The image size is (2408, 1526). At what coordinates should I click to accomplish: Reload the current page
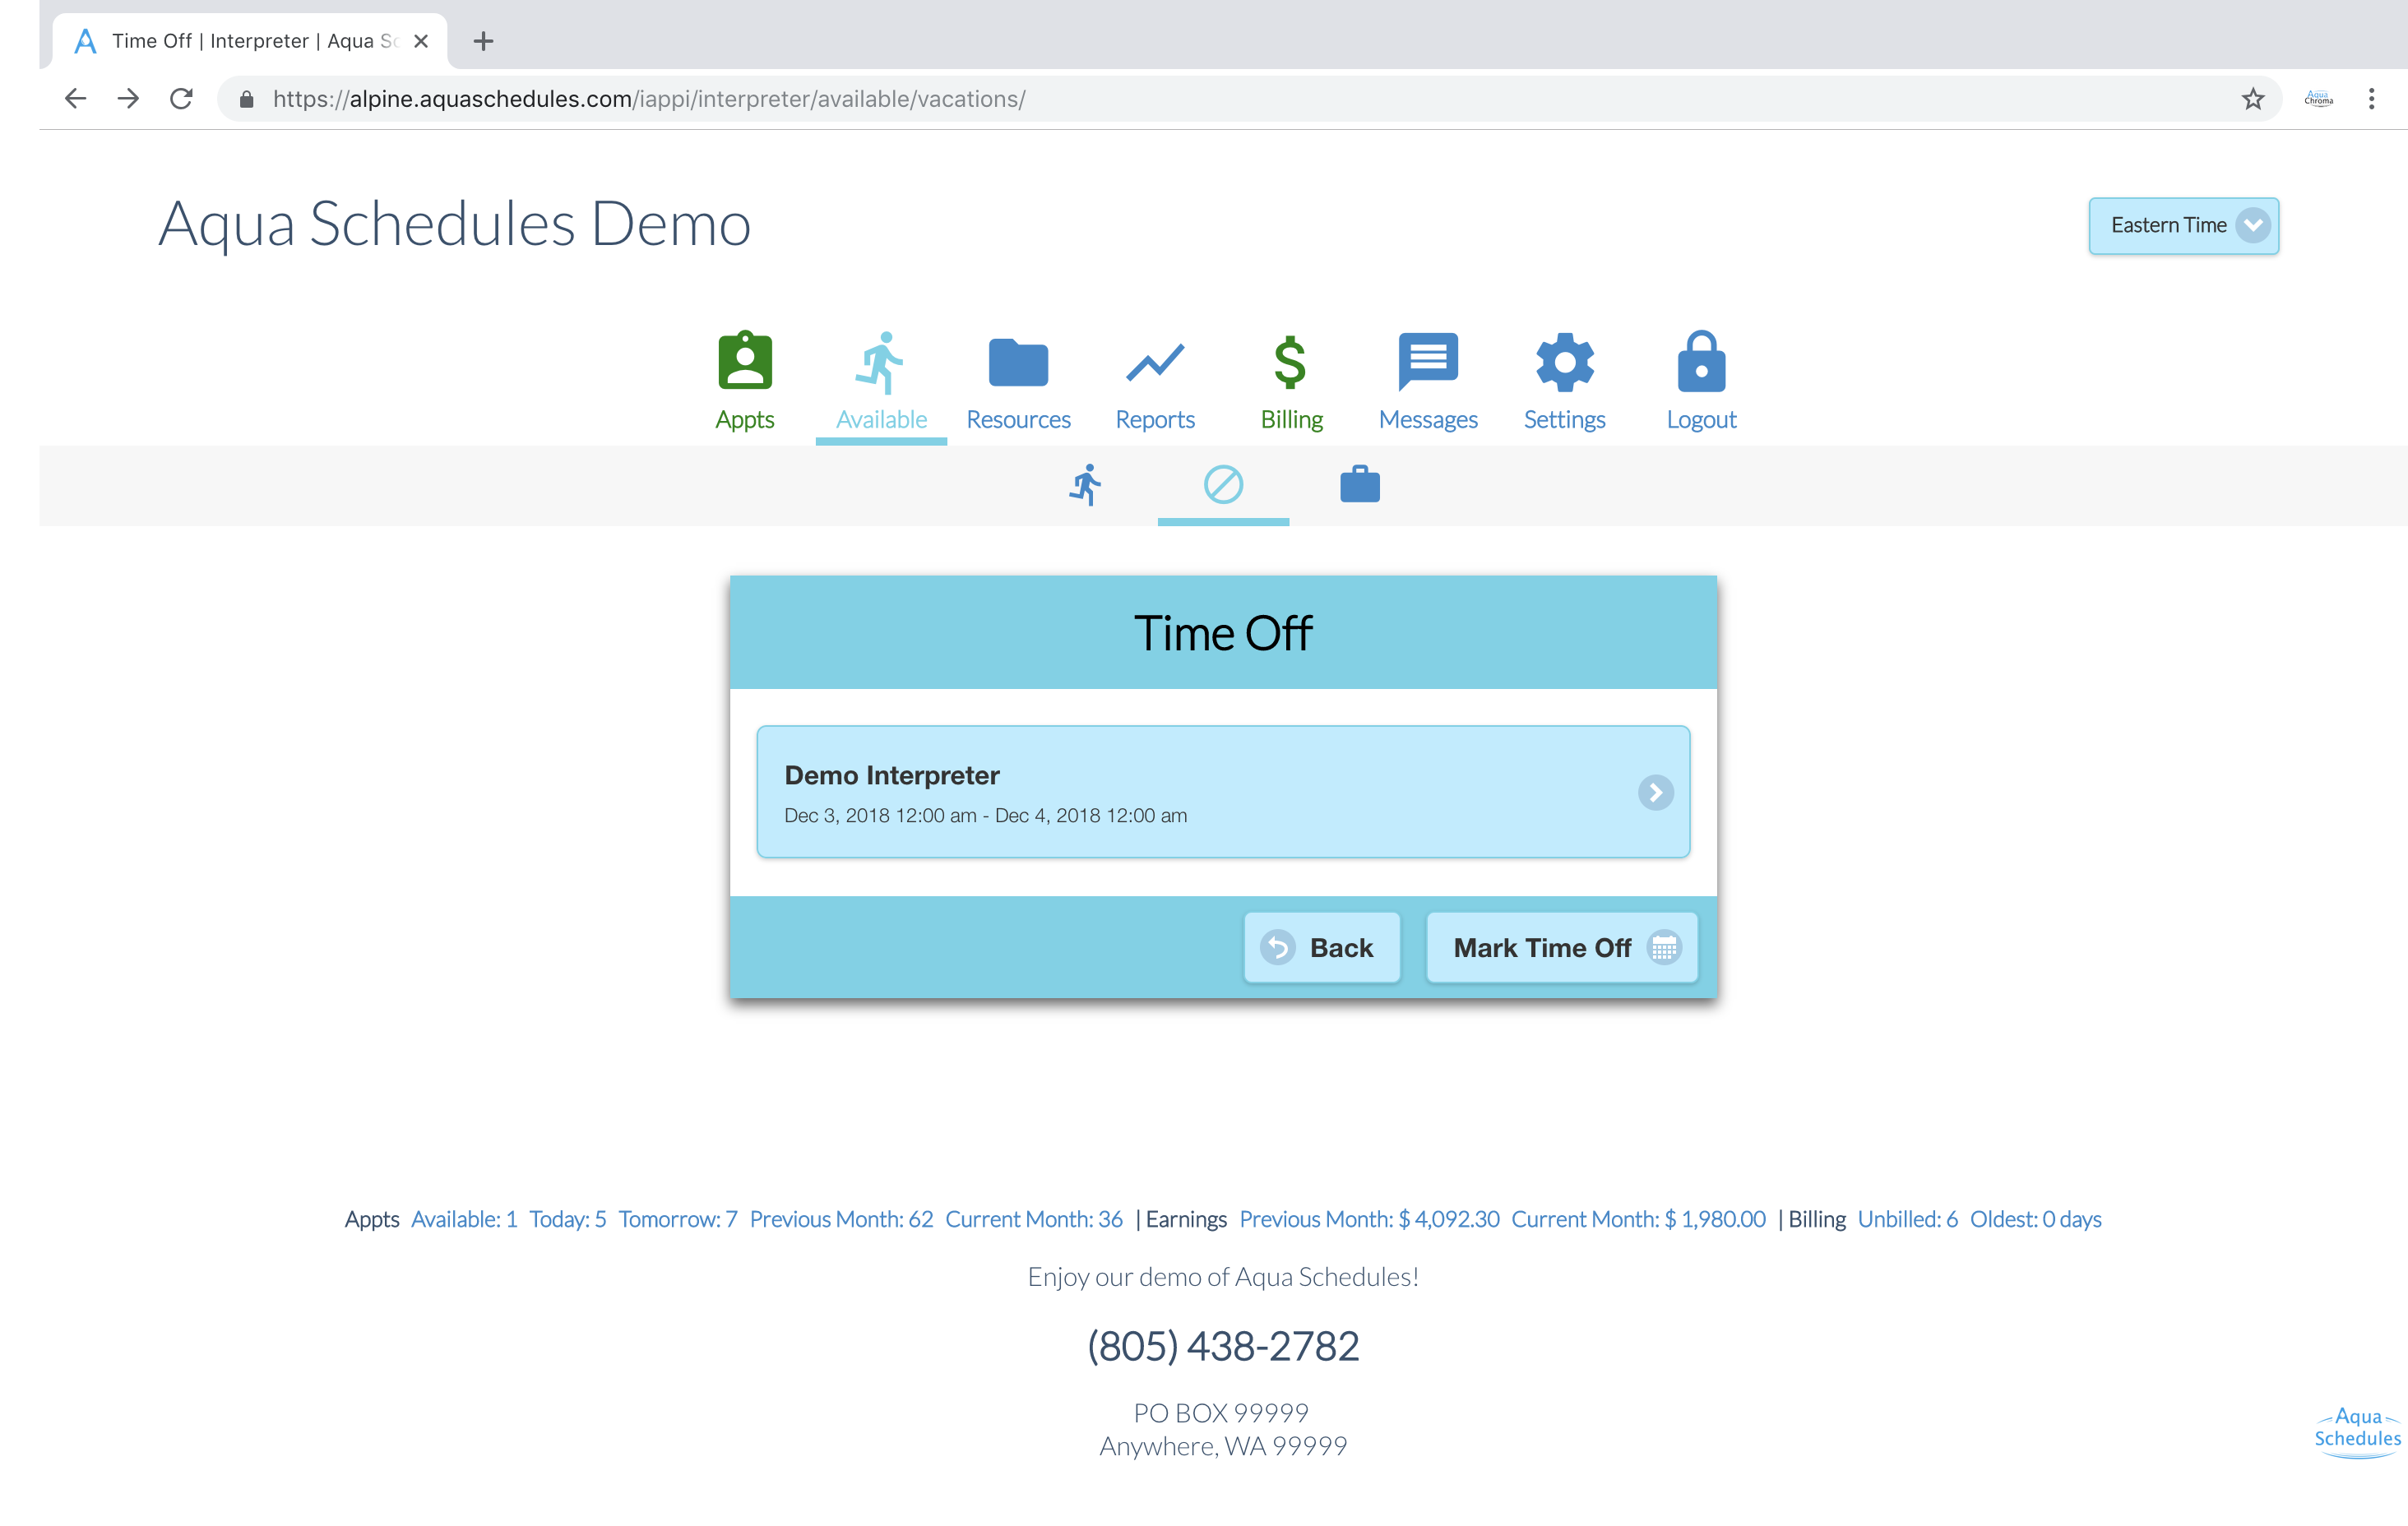point(181,99)
